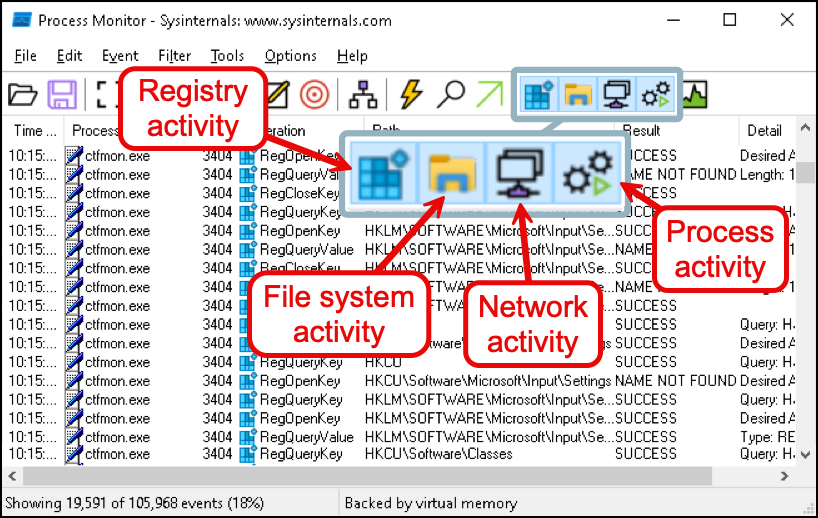Screen dimensions: 818x518
Task: Open a saved log with the folder icon
Action: pyautogui.click(x=23, y=94)
